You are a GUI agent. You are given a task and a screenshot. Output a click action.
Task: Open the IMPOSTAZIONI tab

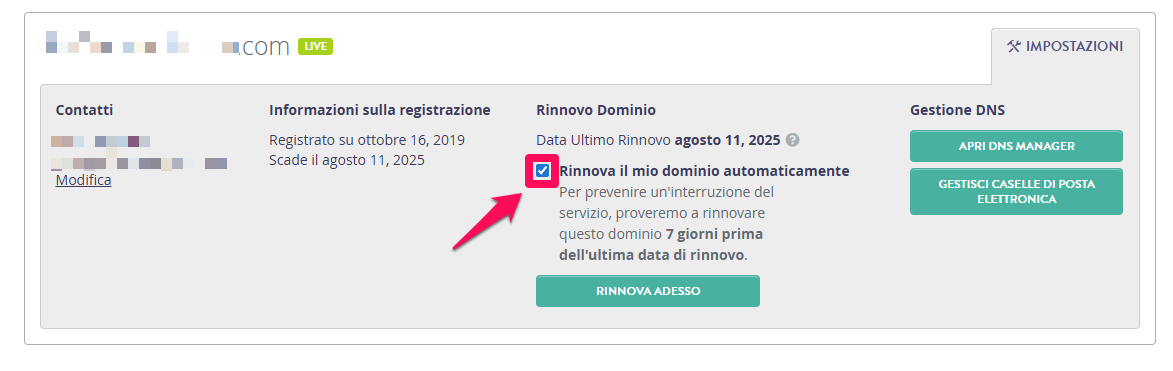click(1065, 46)
